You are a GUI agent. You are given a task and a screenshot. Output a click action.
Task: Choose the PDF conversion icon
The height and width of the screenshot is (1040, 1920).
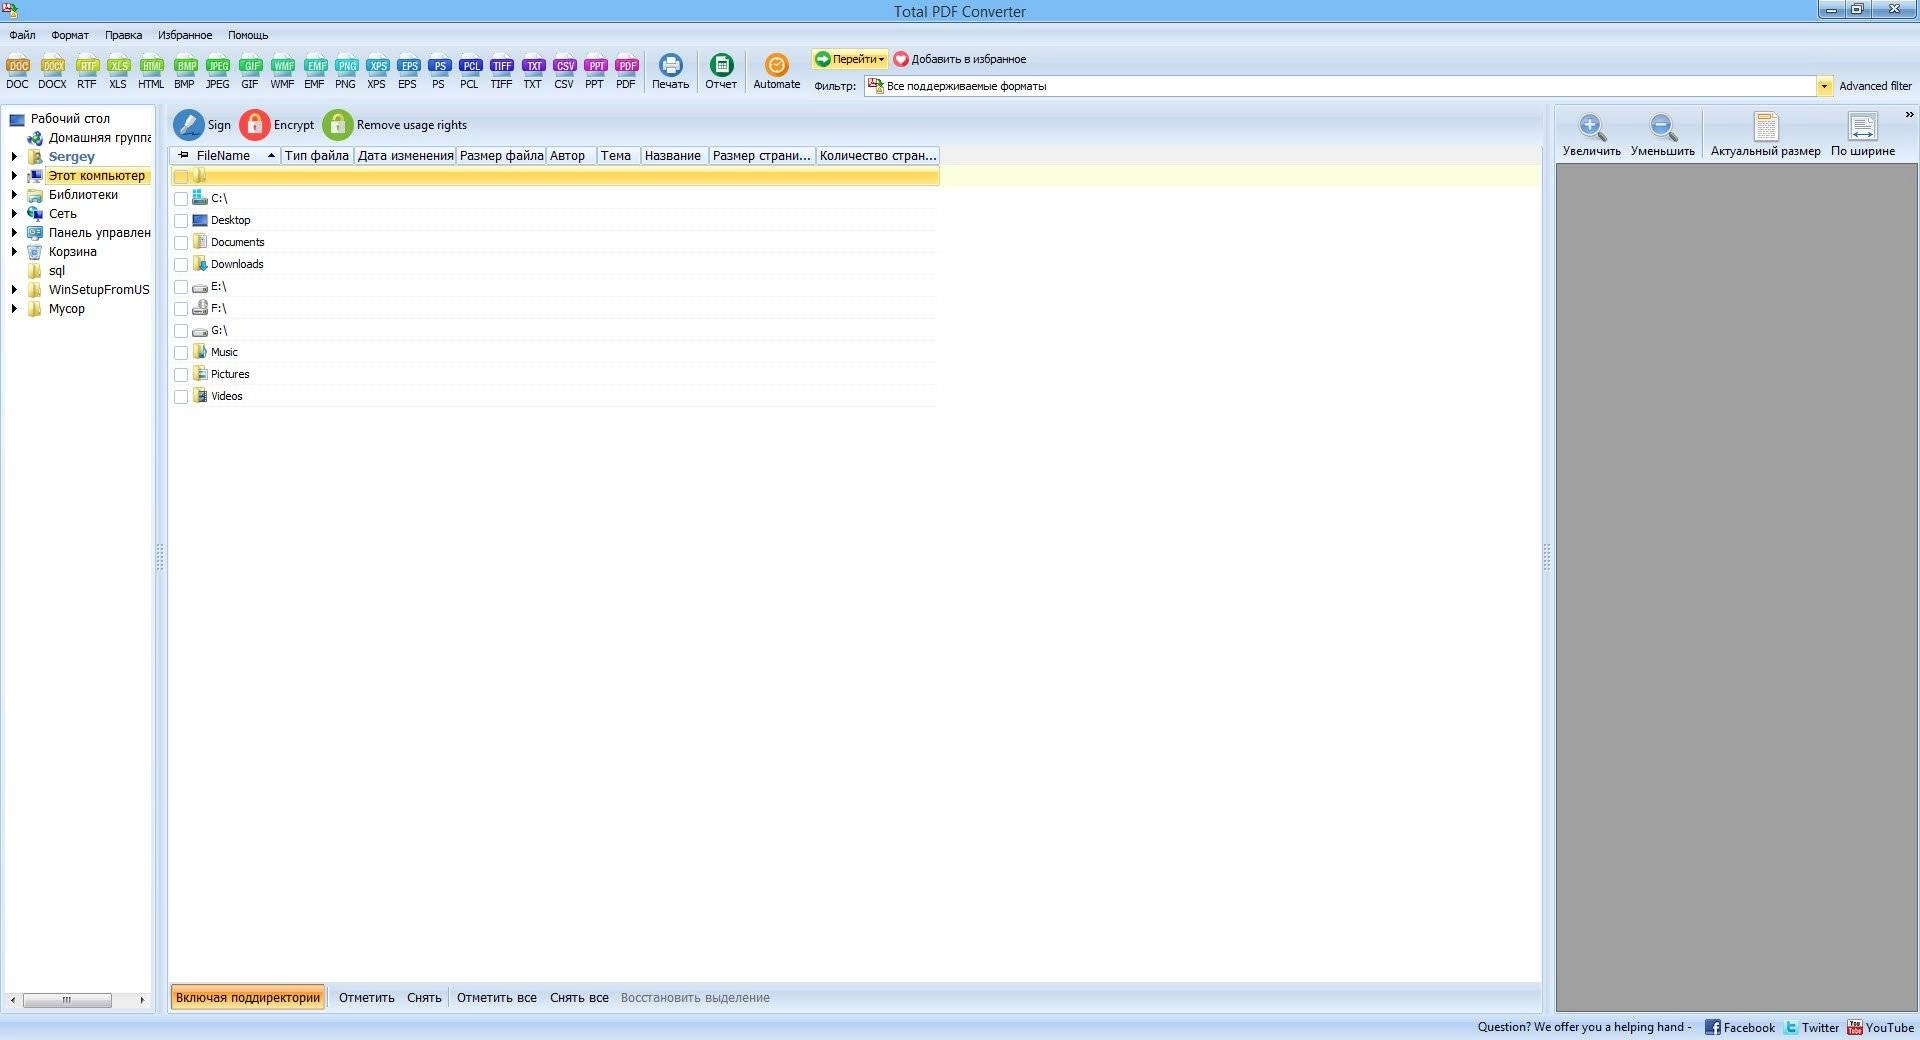pos(626,72)
